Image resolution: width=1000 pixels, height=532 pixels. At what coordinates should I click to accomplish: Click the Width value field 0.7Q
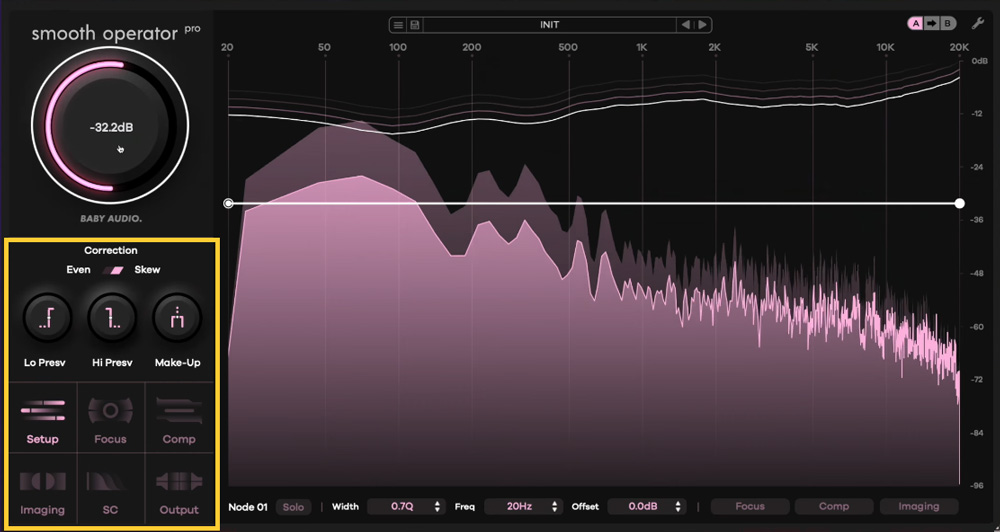pyautogui.click(x=401, y=507)
